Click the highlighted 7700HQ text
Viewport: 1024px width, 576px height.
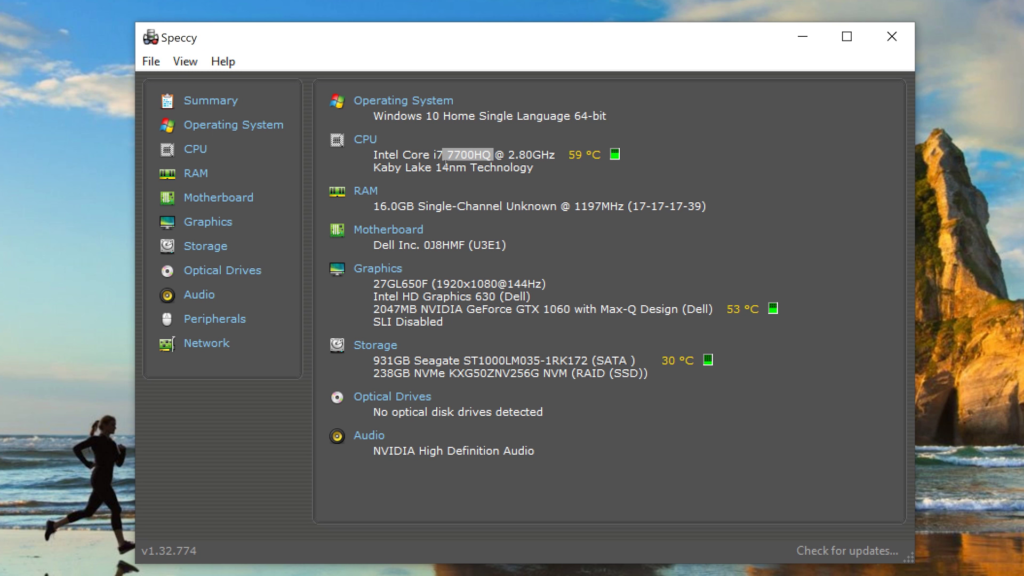coord(468,155)
